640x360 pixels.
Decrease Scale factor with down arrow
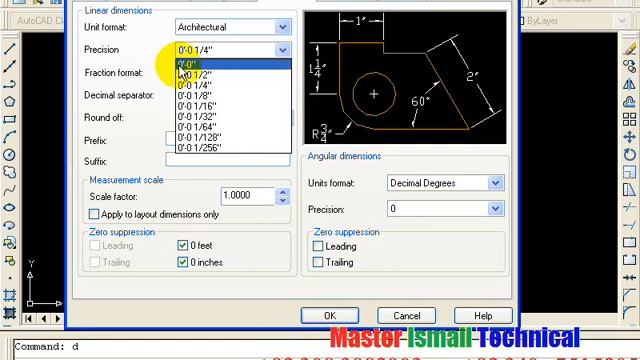(282, 200)
